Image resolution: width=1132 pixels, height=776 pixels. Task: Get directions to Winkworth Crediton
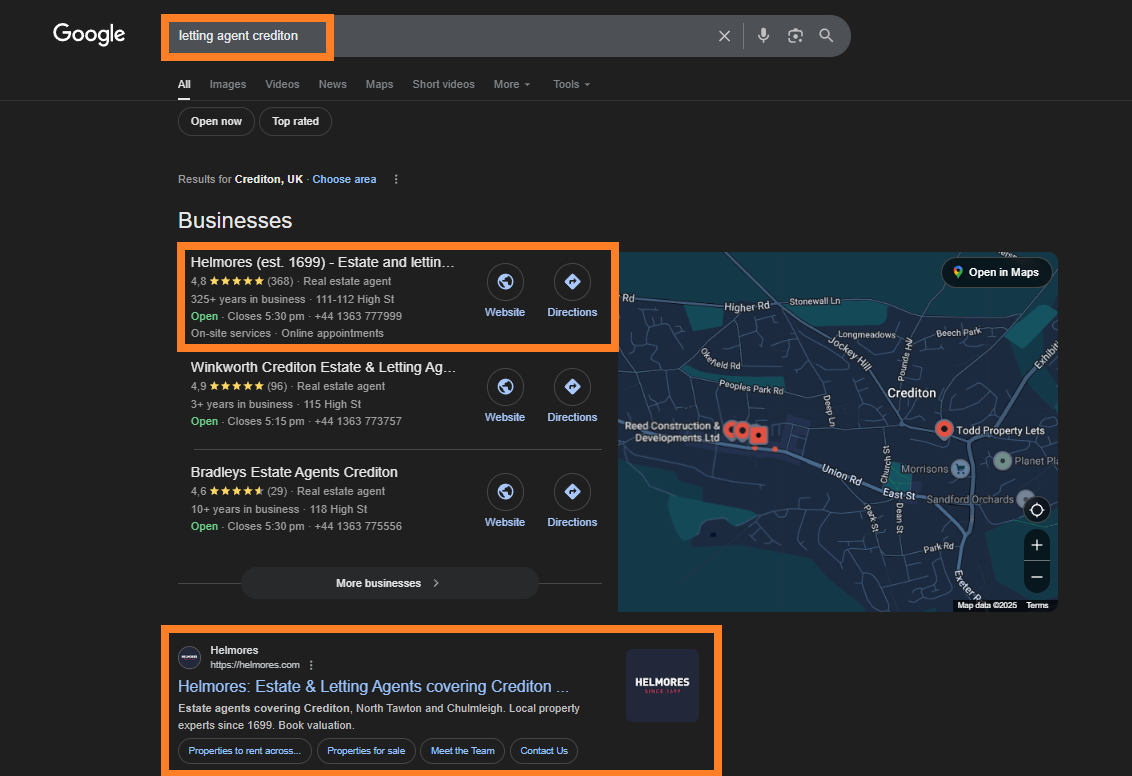(572, 387)
